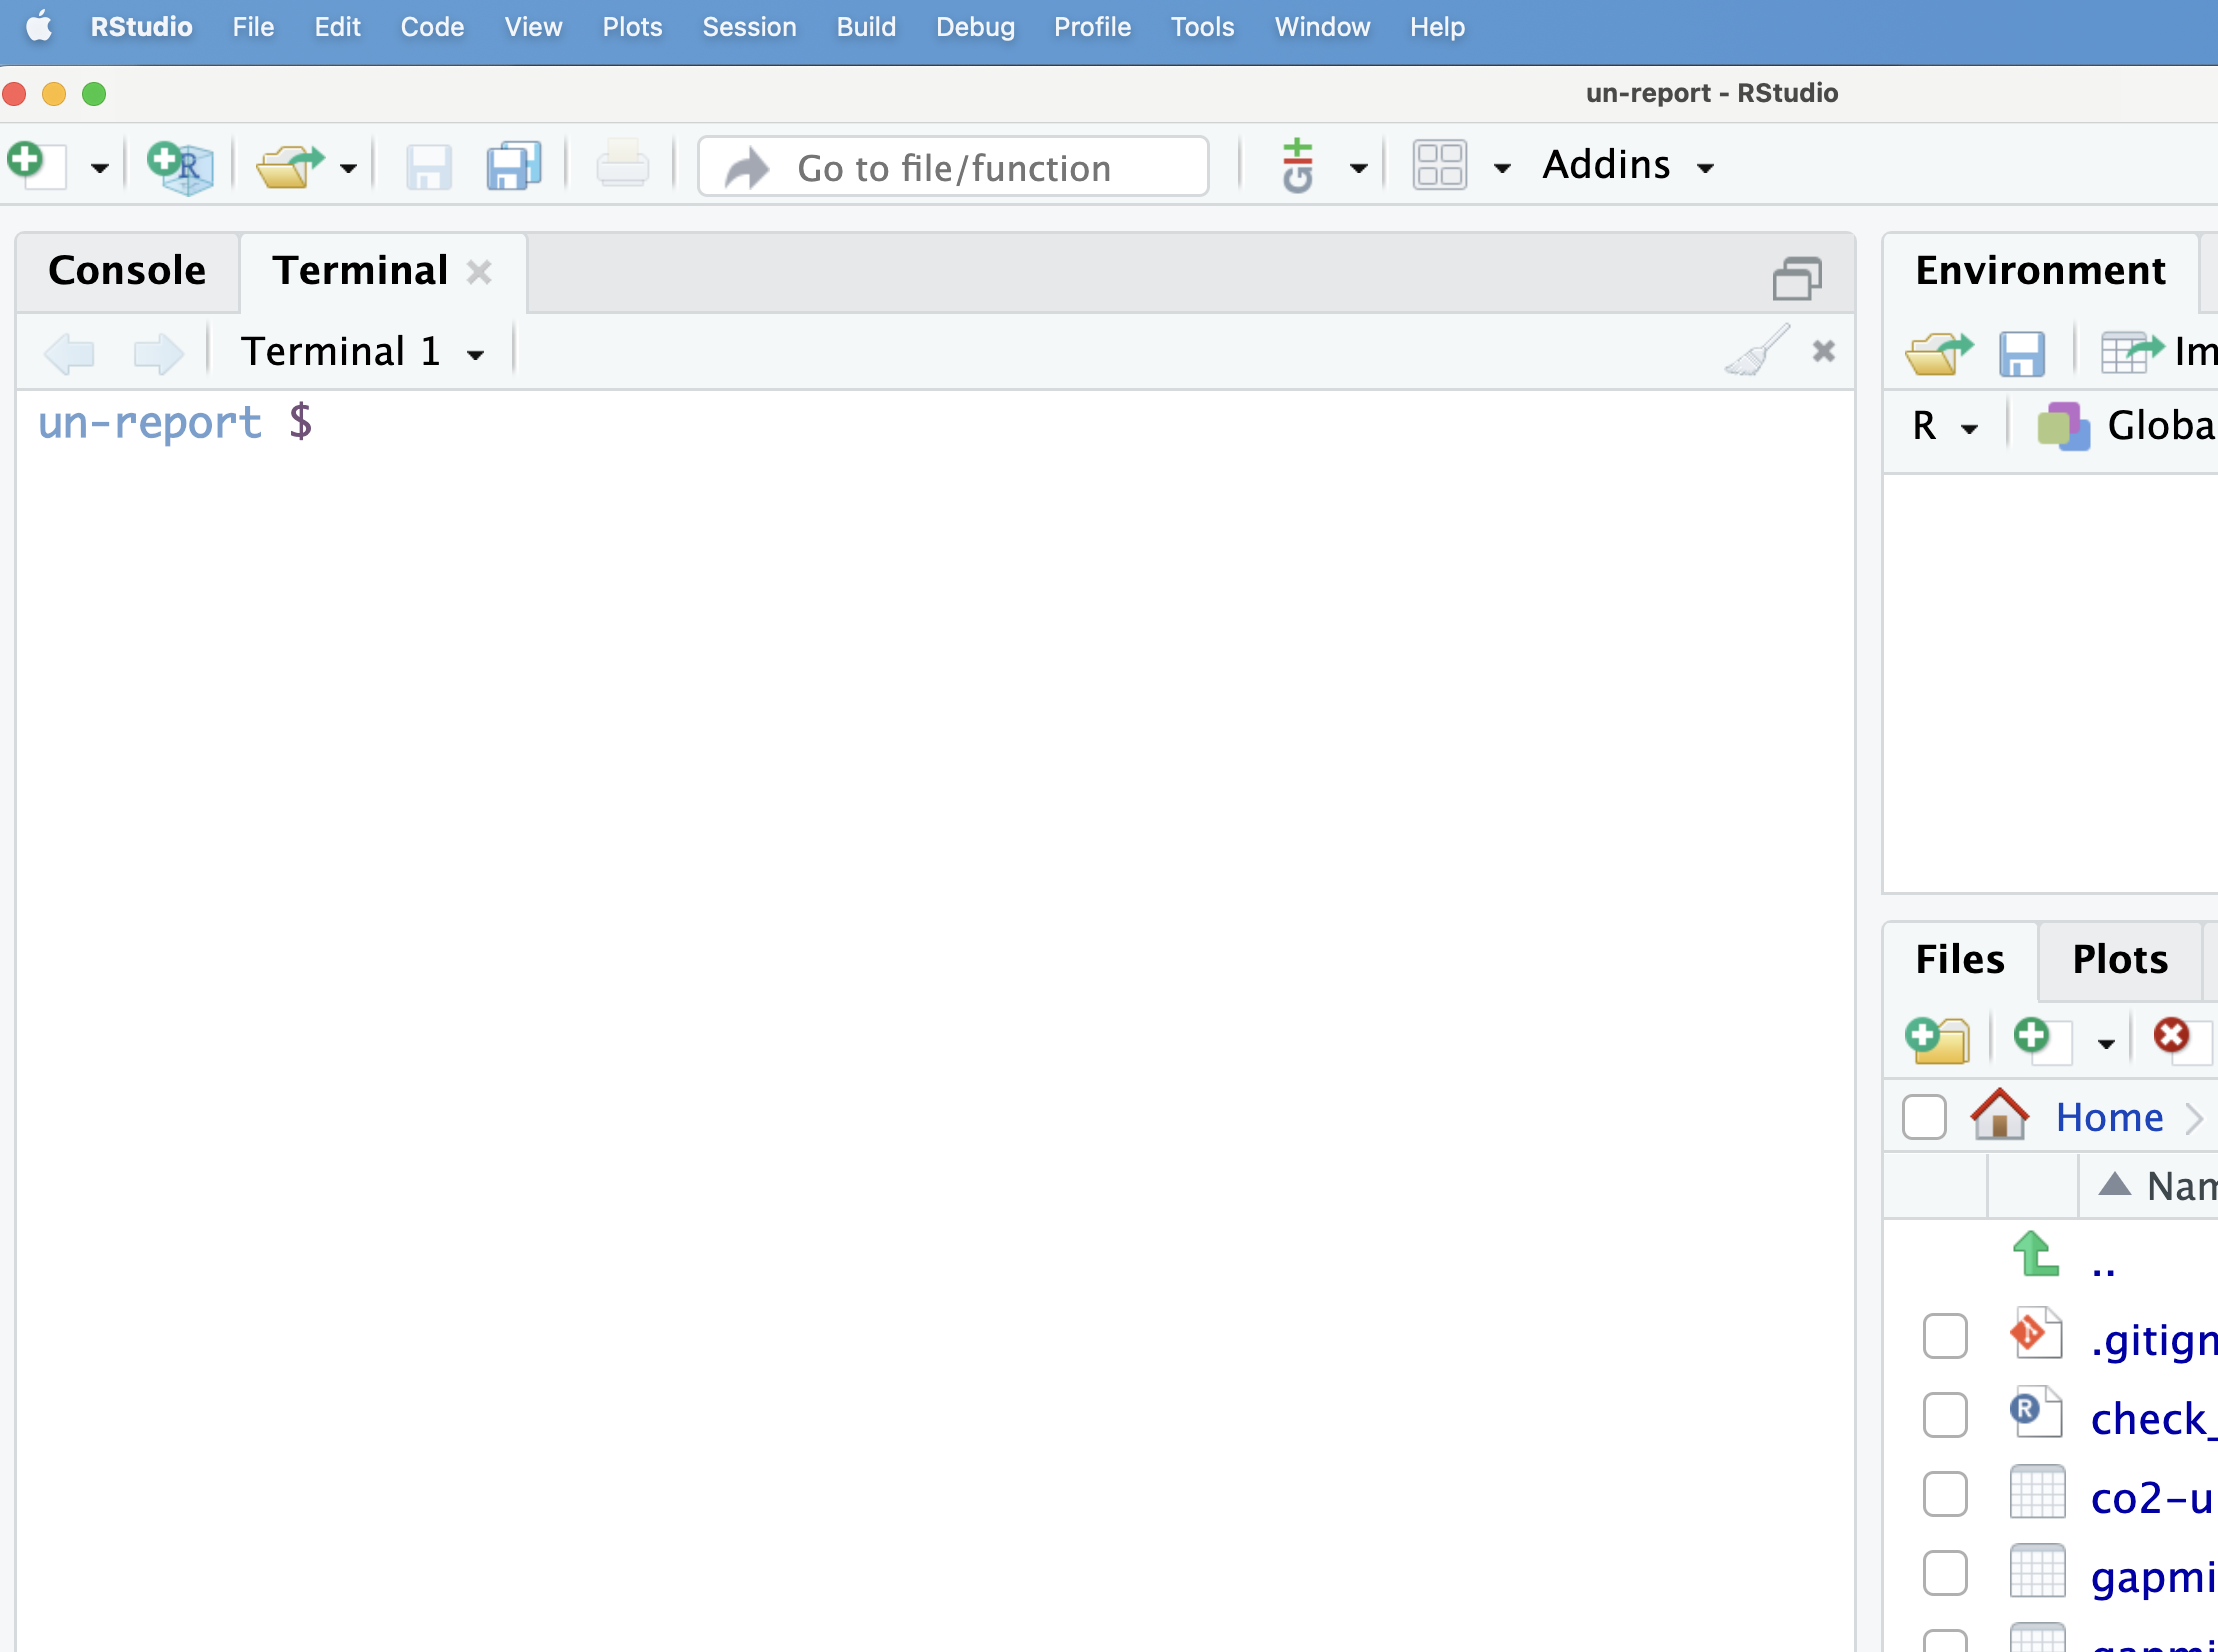Go to previous terminal
The image size is (2218, 1652).
tap(70, 353)
